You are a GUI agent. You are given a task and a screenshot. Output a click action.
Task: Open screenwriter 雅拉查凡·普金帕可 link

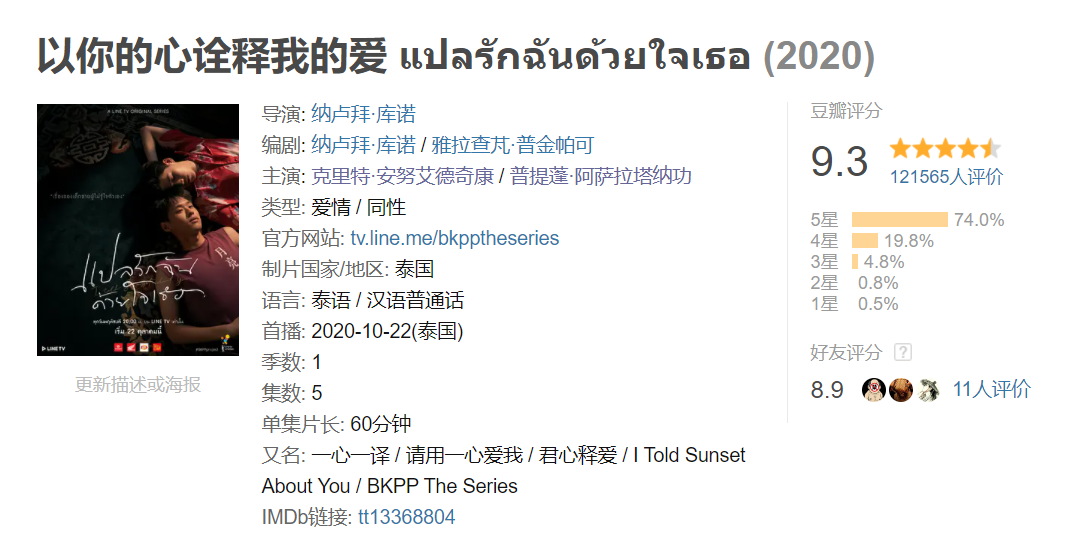[x=513, y=145]
